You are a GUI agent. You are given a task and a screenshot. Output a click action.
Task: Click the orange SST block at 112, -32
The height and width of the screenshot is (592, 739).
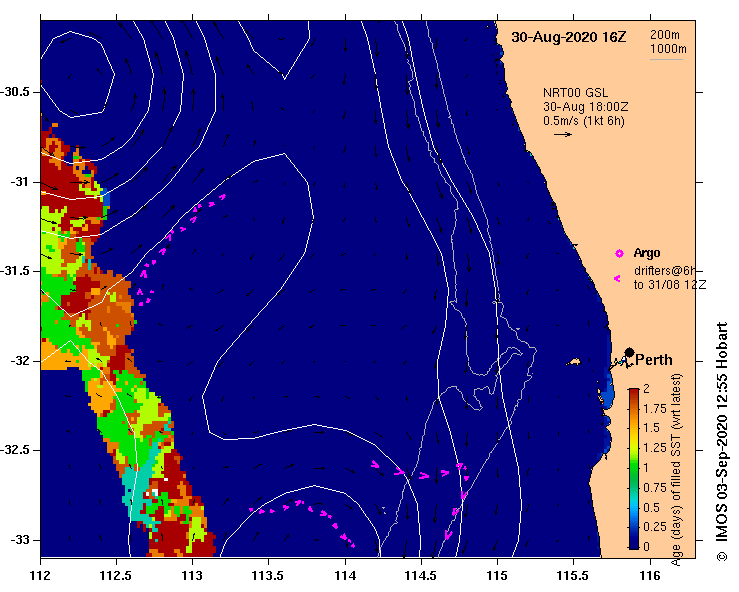(59, 358)
